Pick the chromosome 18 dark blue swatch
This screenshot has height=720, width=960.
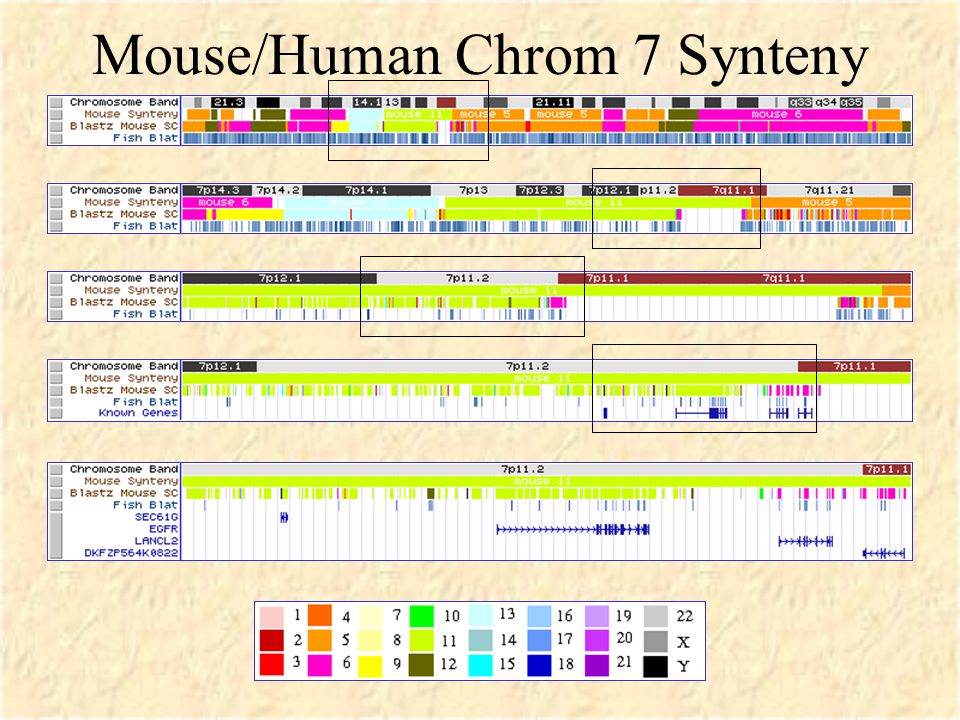pyautogui.click(x=539, y=666)
